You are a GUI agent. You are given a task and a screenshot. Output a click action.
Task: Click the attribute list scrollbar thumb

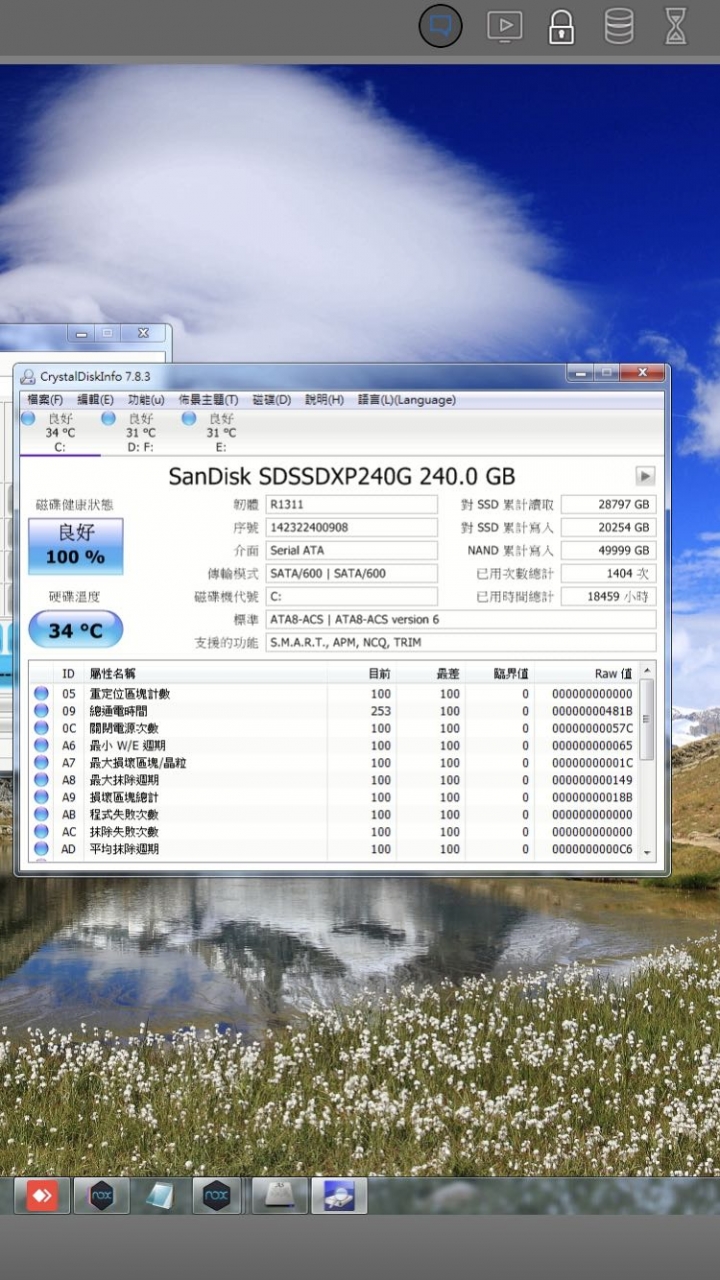tap(647, 719)
